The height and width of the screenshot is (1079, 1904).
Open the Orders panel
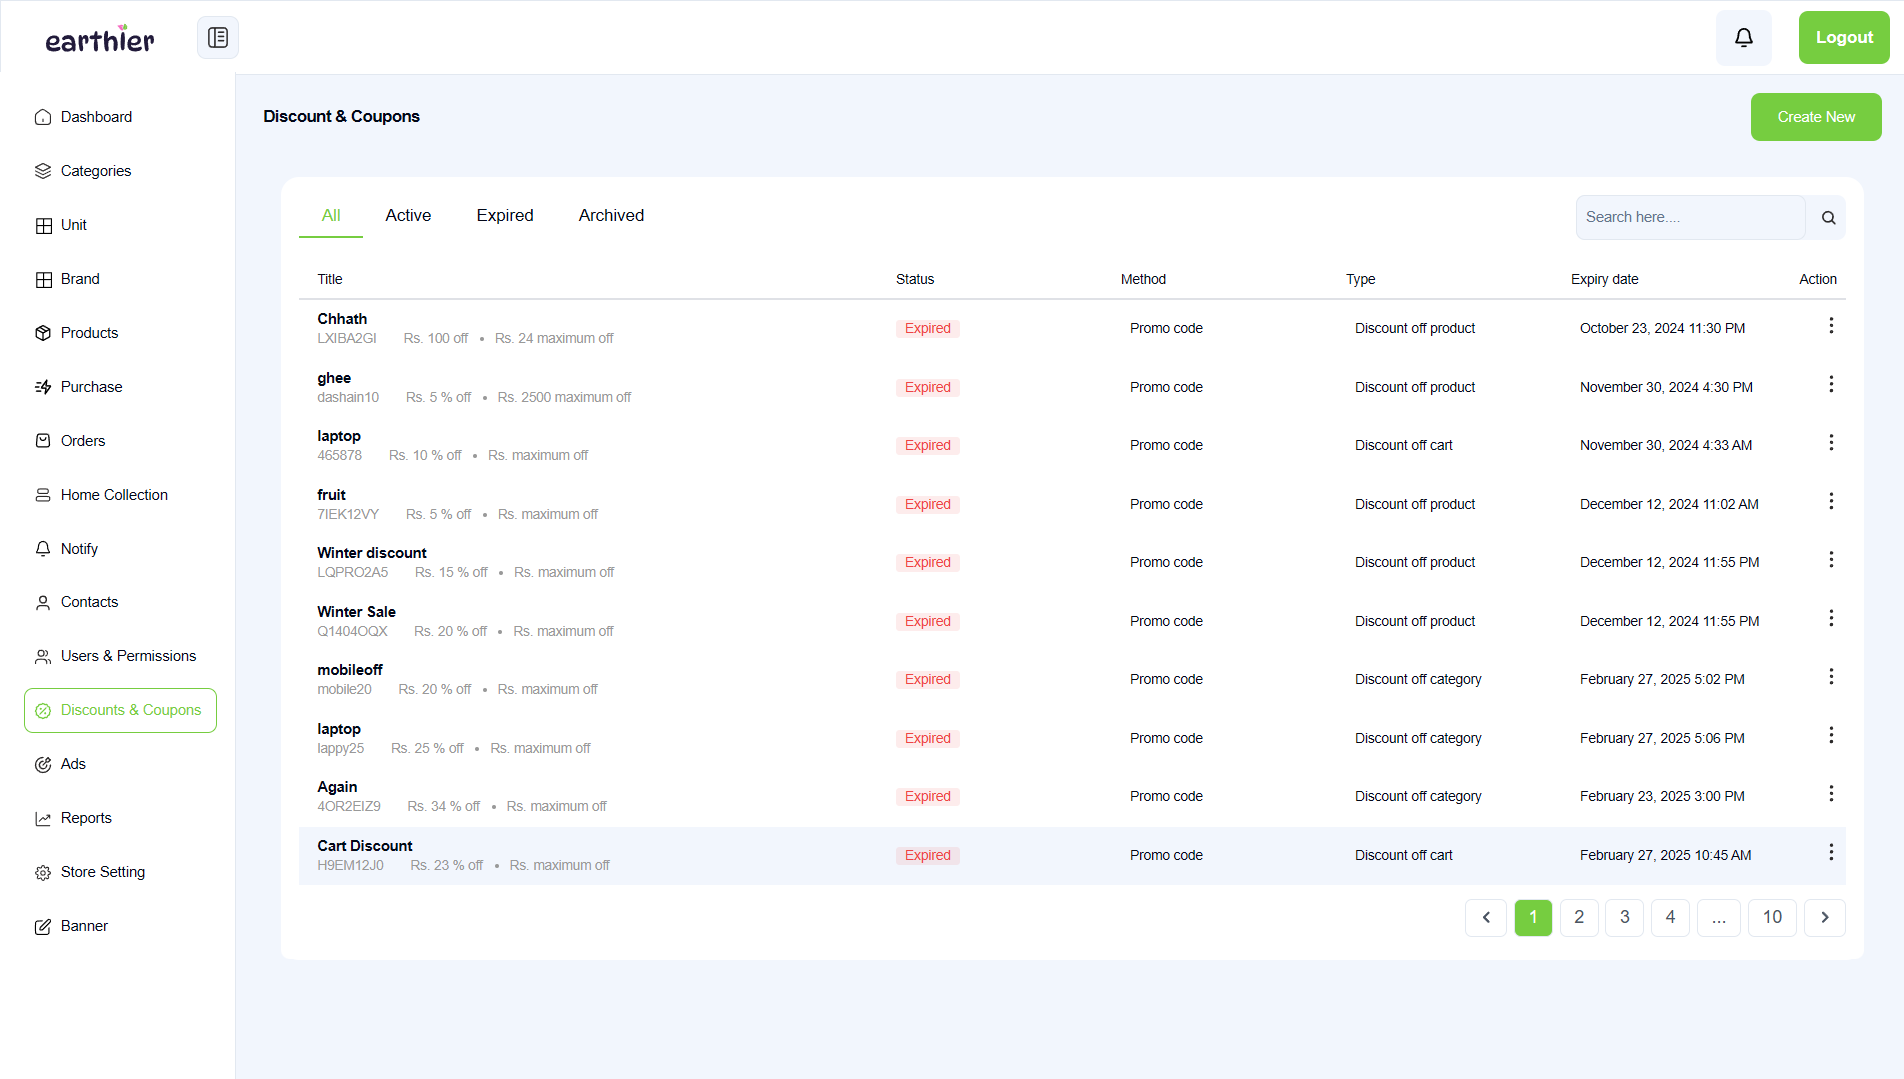pos(82,441)
